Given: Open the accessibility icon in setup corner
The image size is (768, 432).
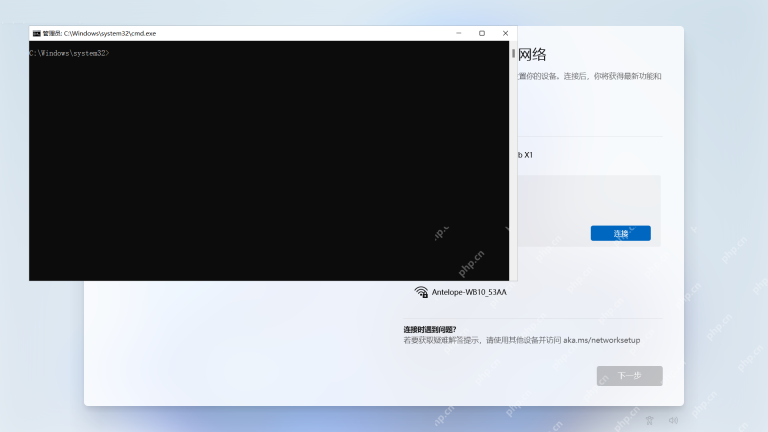Looking at the screenshot, I should point(649,420).
